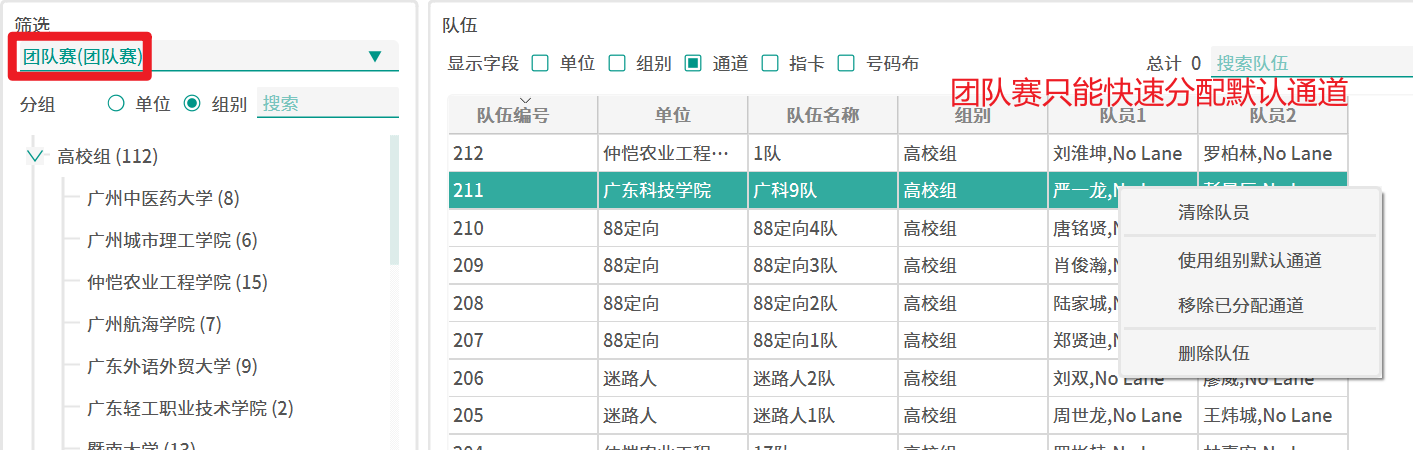Collapse the 高校组 tree node
The image size is (1413, 450).
point(36,156)
